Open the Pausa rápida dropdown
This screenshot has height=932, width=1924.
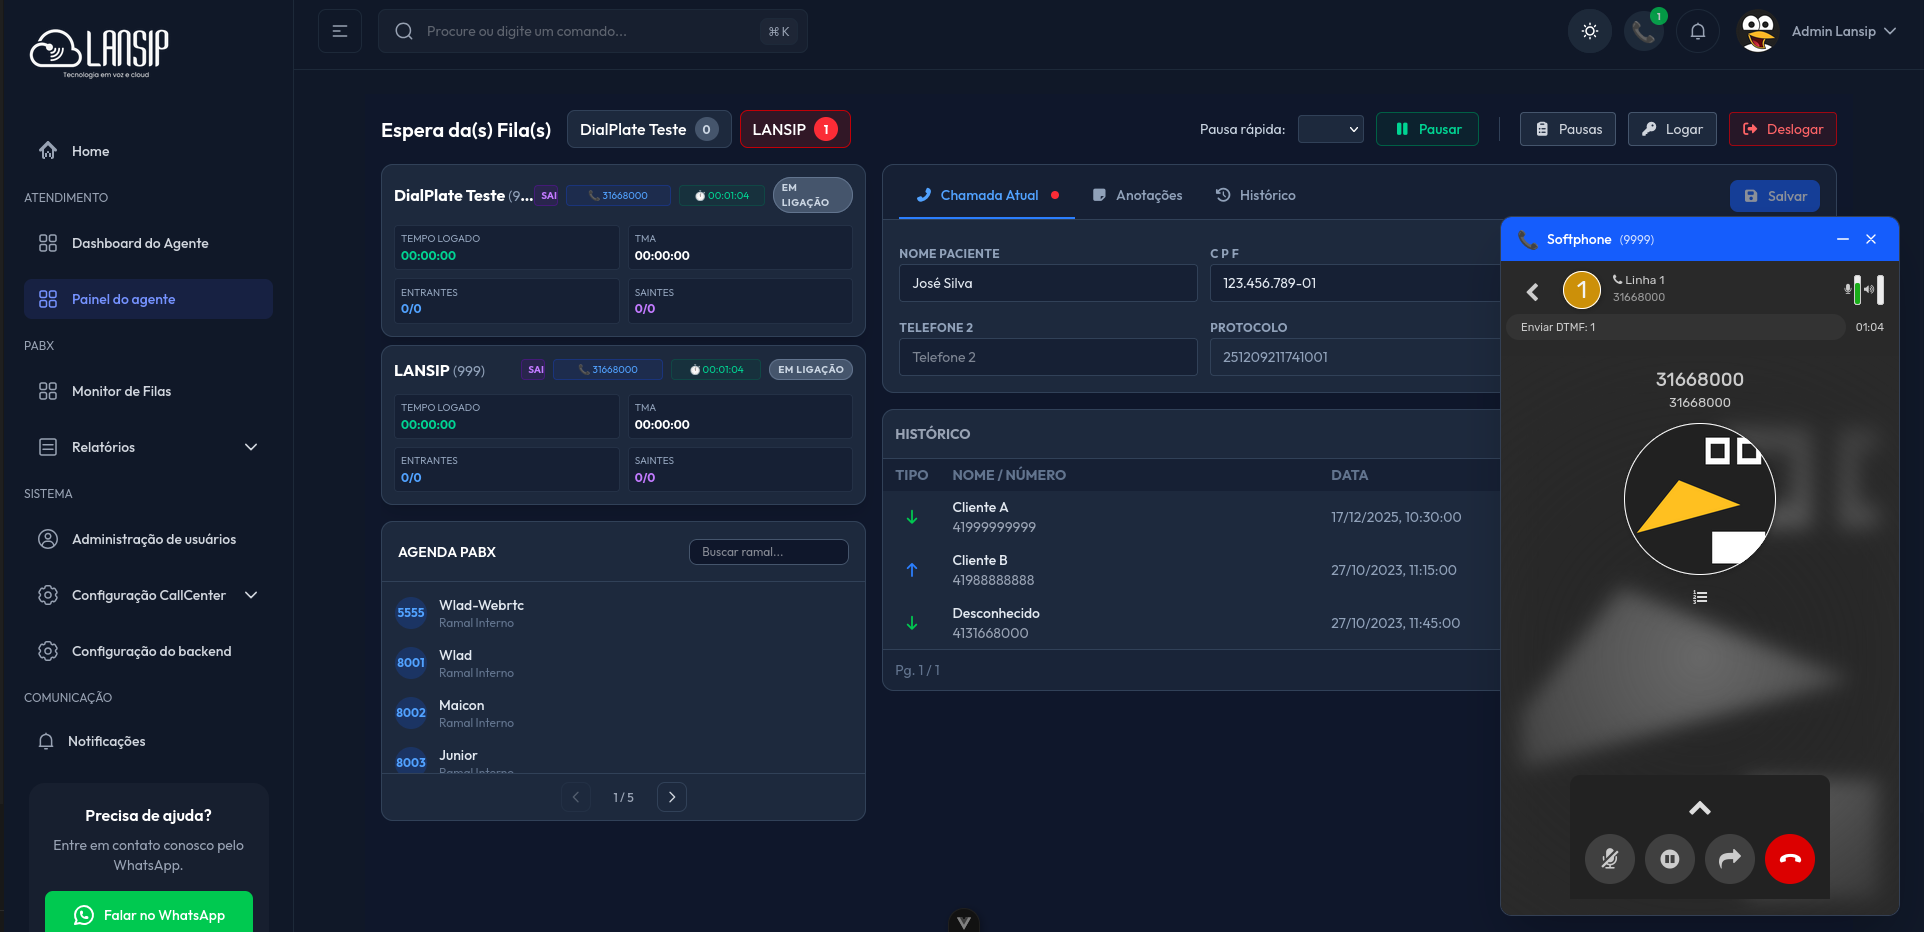point(1330,129)
